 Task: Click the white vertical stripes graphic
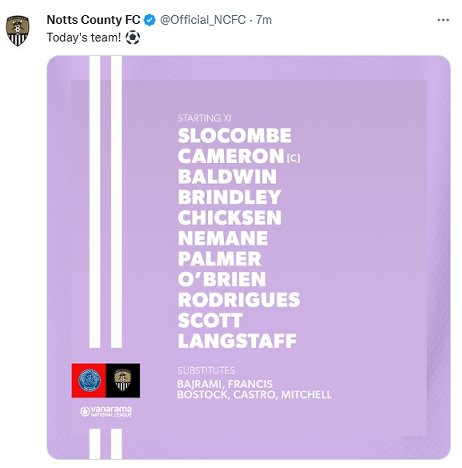click(x=106, y=202)
